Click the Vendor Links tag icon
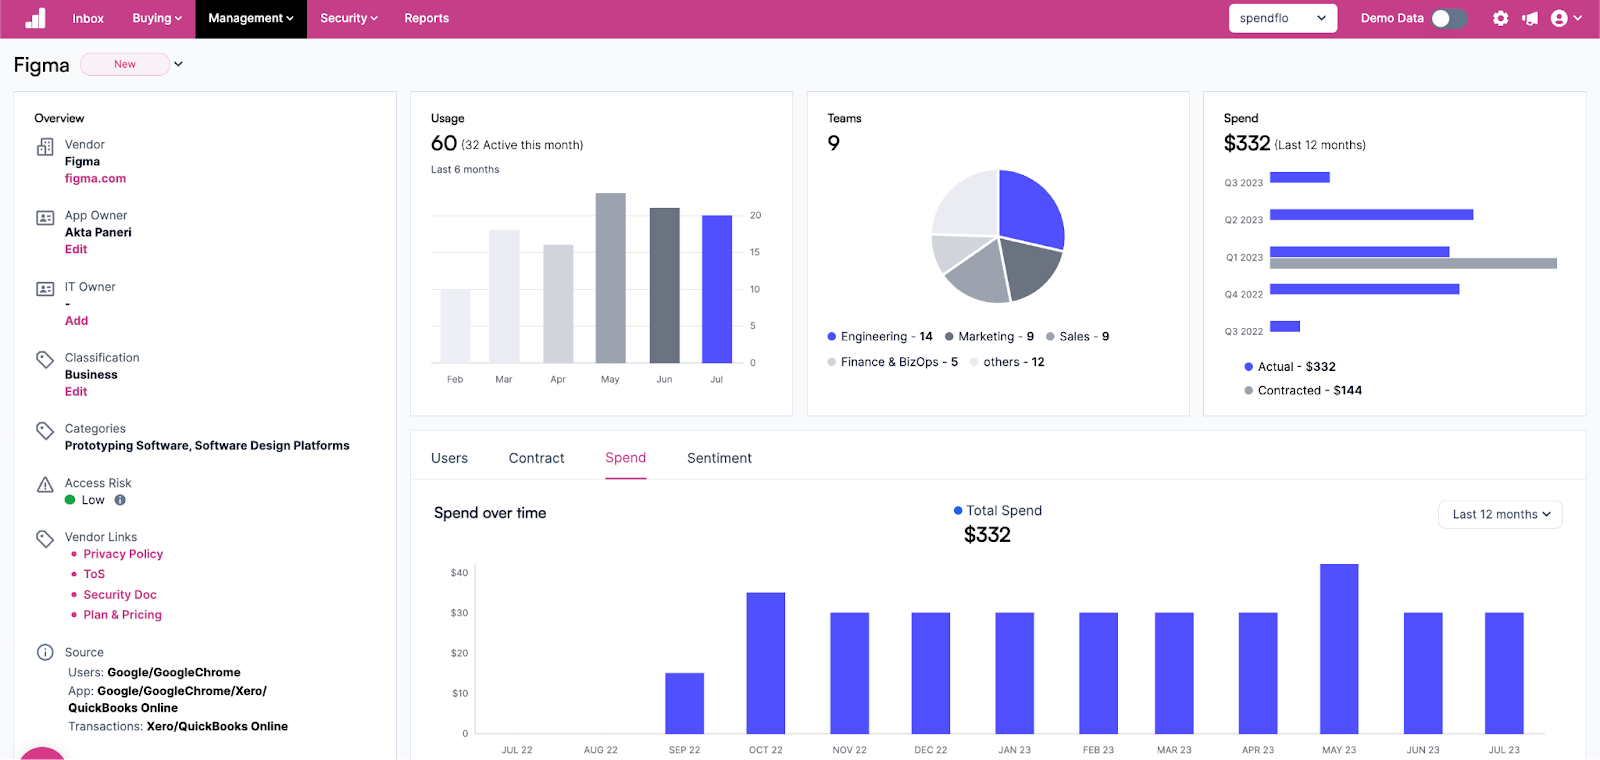 pyautogui.click(x=45, y=539)
